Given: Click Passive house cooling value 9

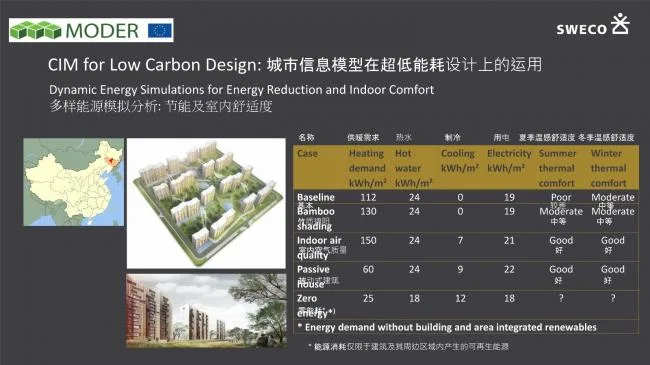Looking at the screenshot, I should tap(460, 270).
